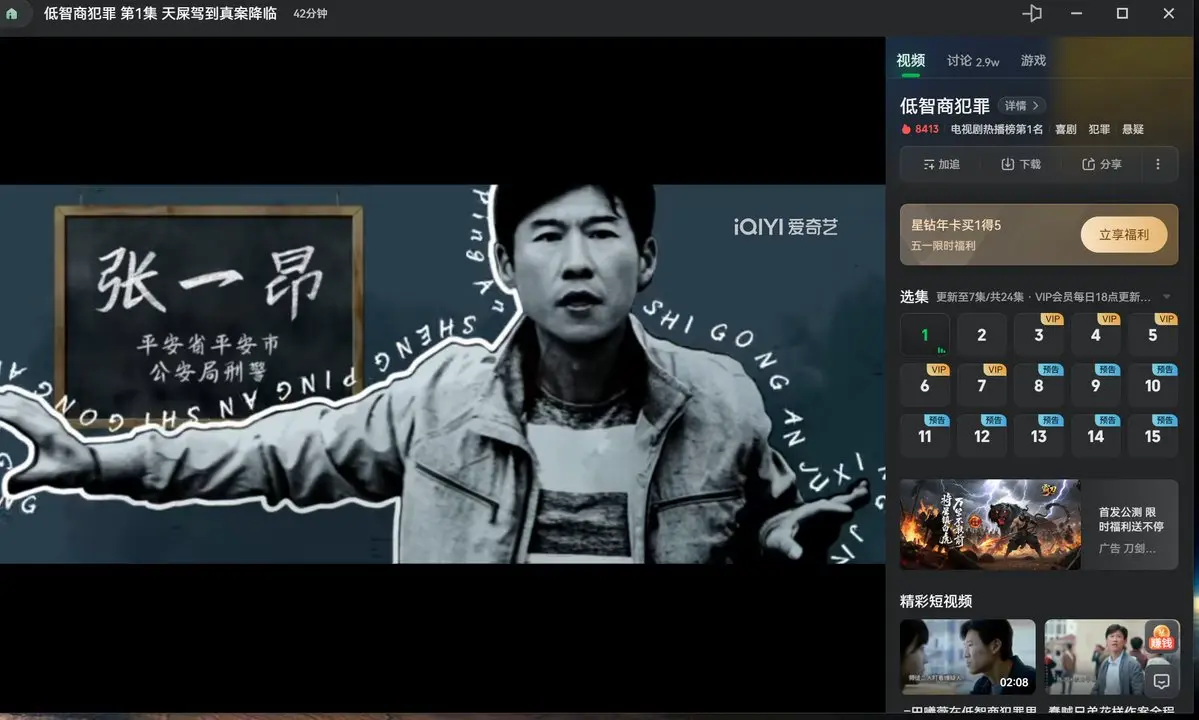
Task: Add series to watchlist with 加追
Action: point(941,164)
